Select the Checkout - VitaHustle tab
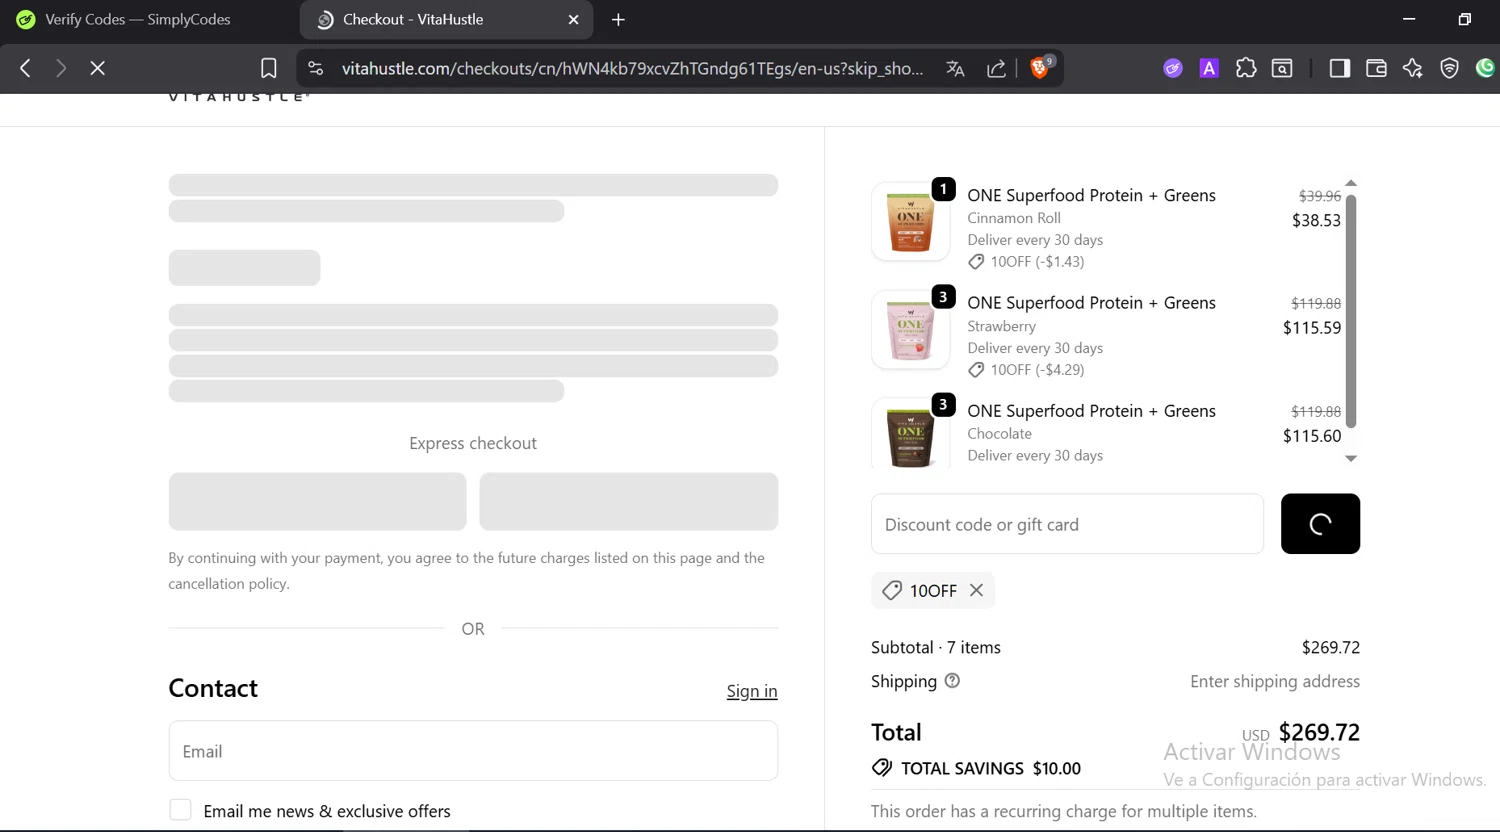Viewport: 1500px width, 832px height. 446,19
